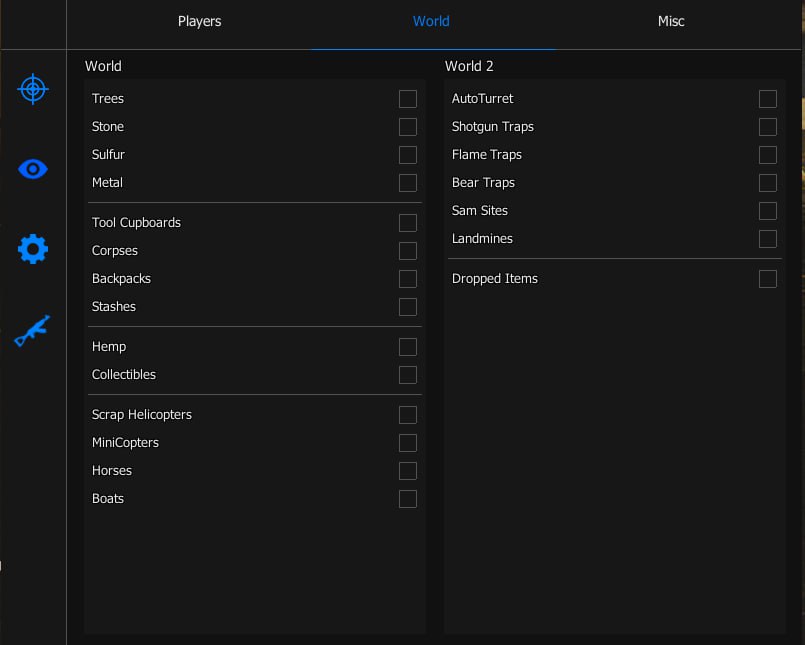Enable Scrap Helicopters checkbox
This screenshot has height=645, width=805.
coord(408,415)
